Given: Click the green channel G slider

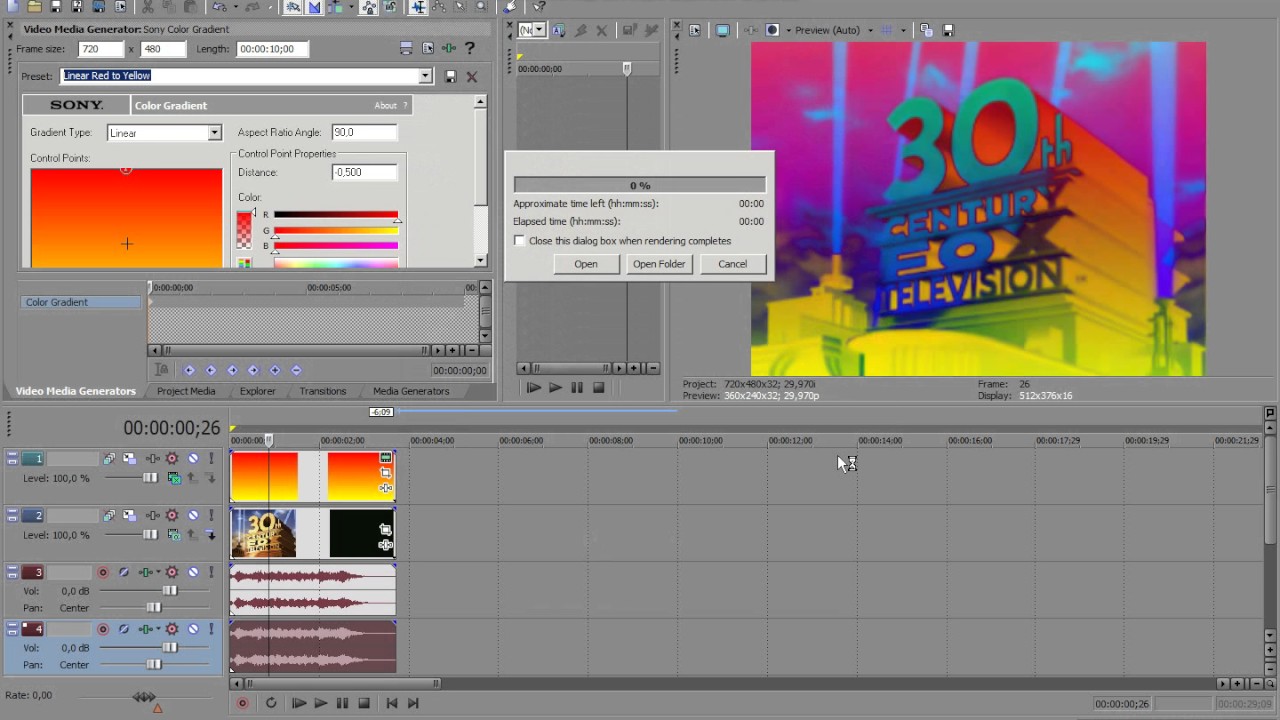Looking at the screenshot, I should point(336,231).
